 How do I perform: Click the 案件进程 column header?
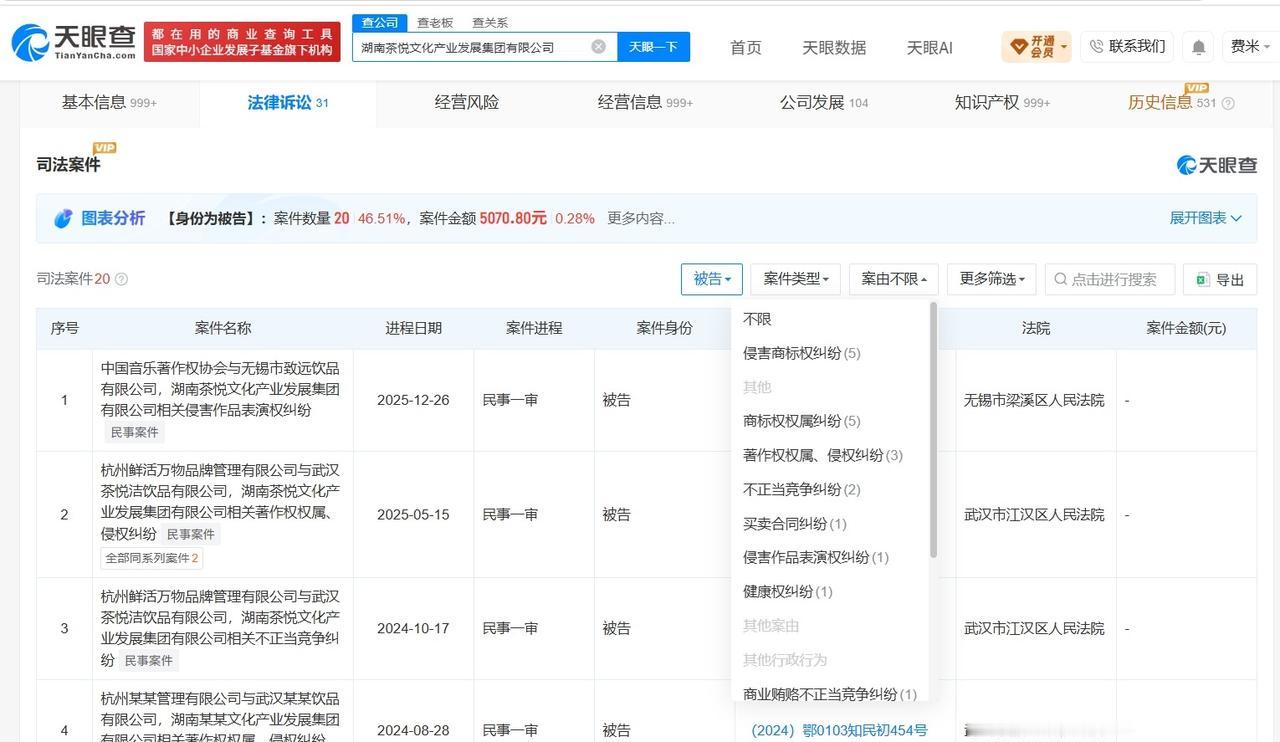coord(534,328)
